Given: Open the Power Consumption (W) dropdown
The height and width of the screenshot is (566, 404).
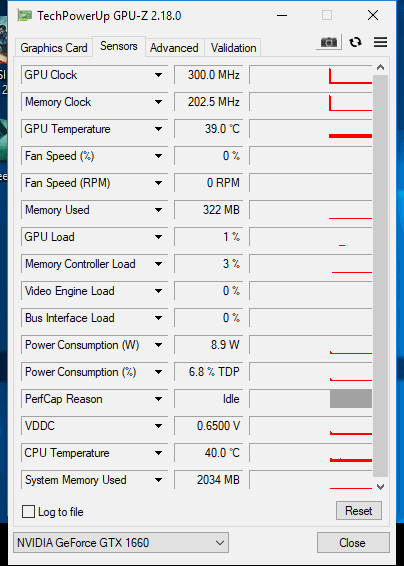Looking at the screenshot, I should point(158,345).
